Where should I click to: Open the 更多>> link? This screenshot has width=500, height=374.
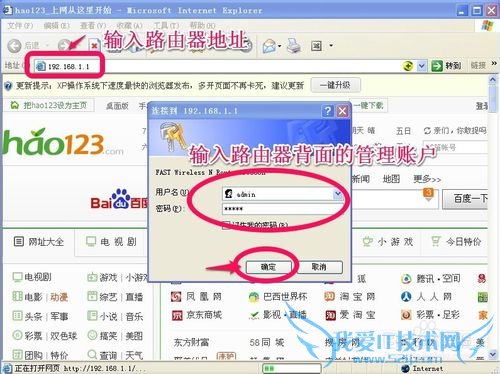coord(427,179)
